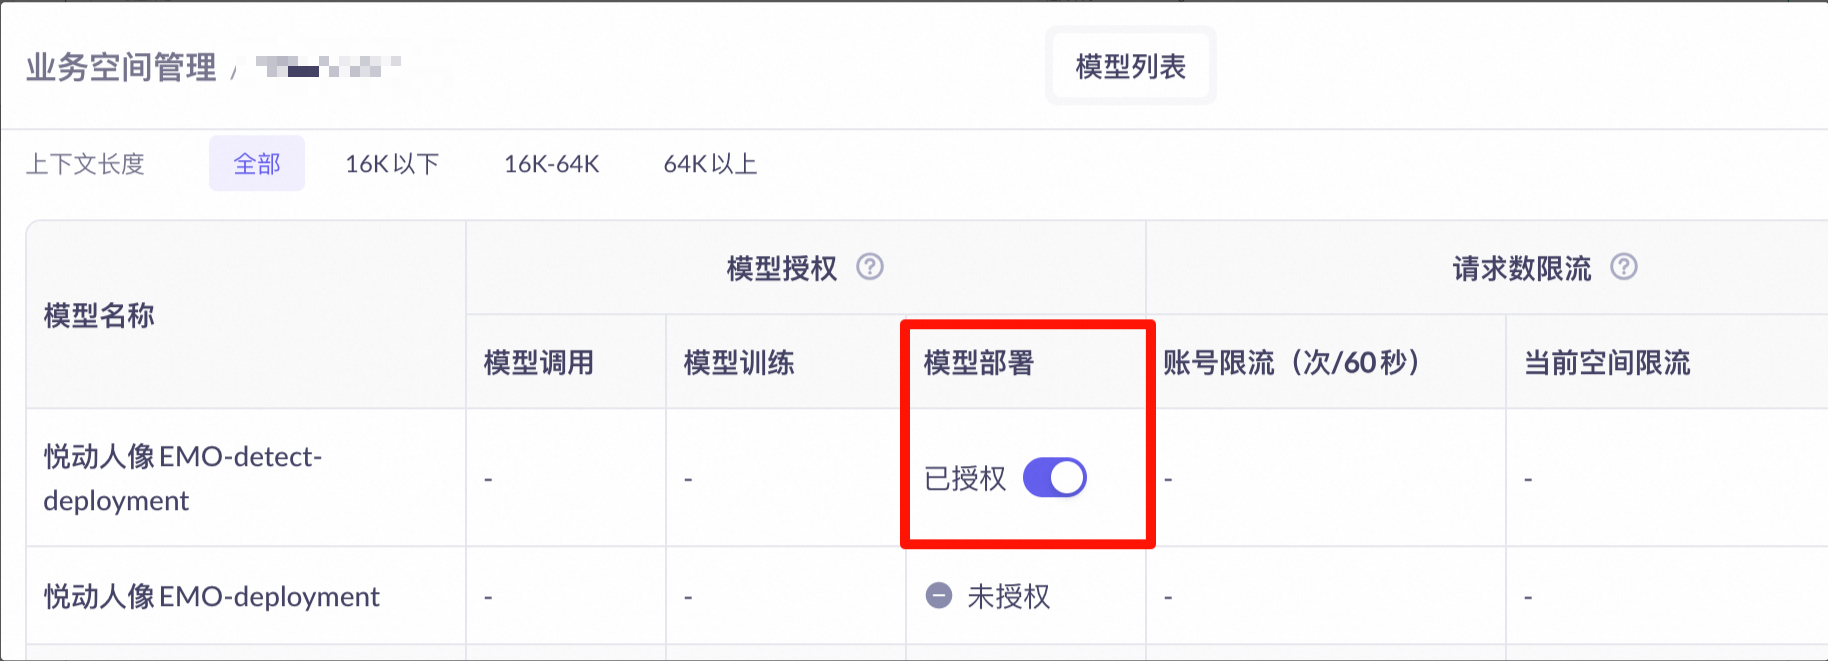This screenshot has height=661, width=1828.
Task: Select the 64K以上 filter
Action: click(x=710, y=164)
